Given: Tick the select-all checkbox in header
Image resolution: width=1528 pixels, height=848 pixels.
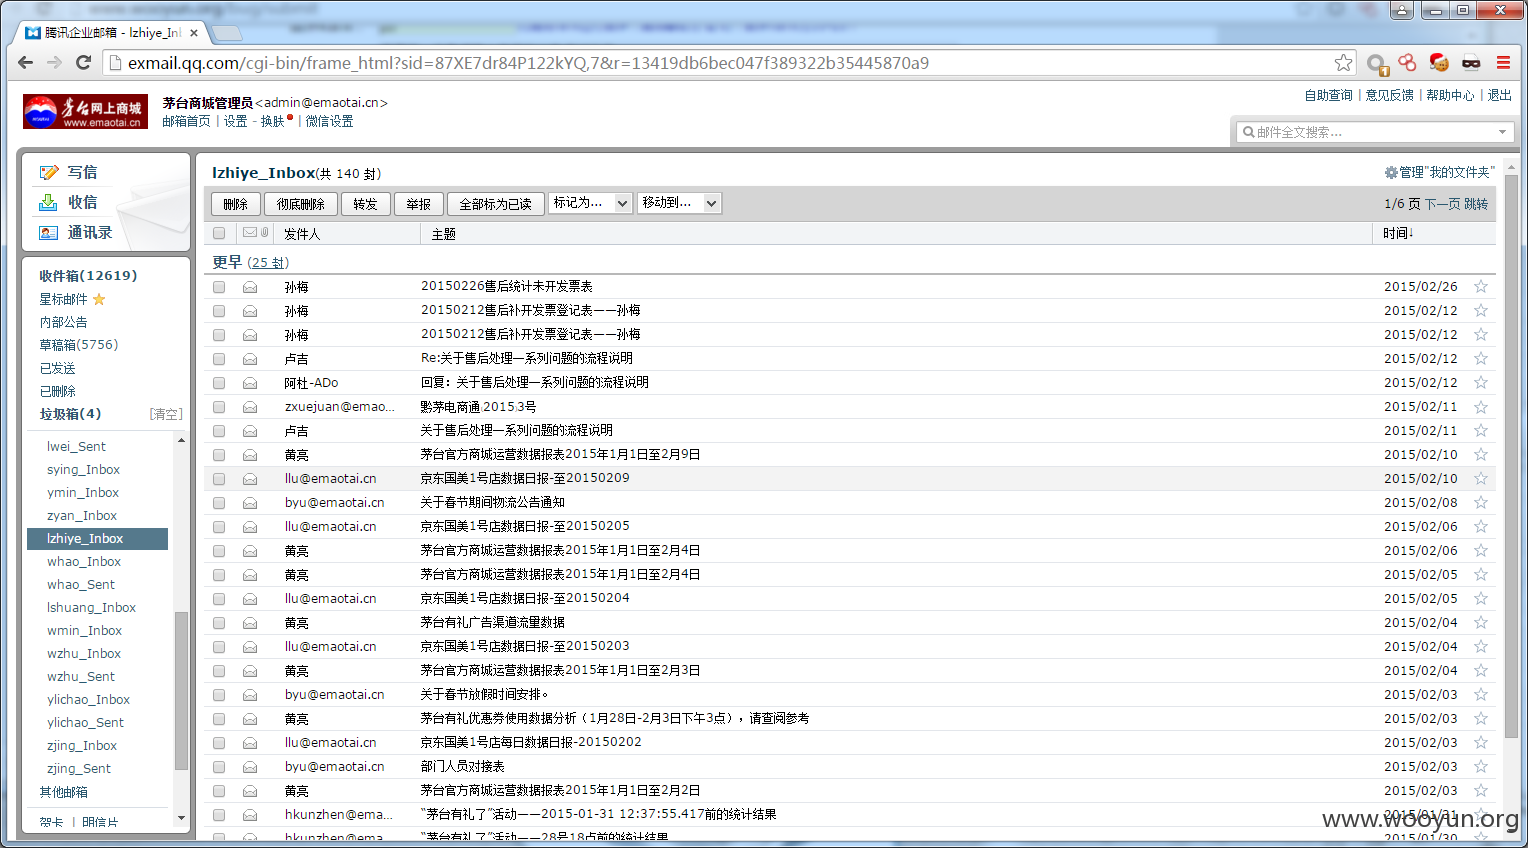Looking at the screenshot, I should coord(219,233).
